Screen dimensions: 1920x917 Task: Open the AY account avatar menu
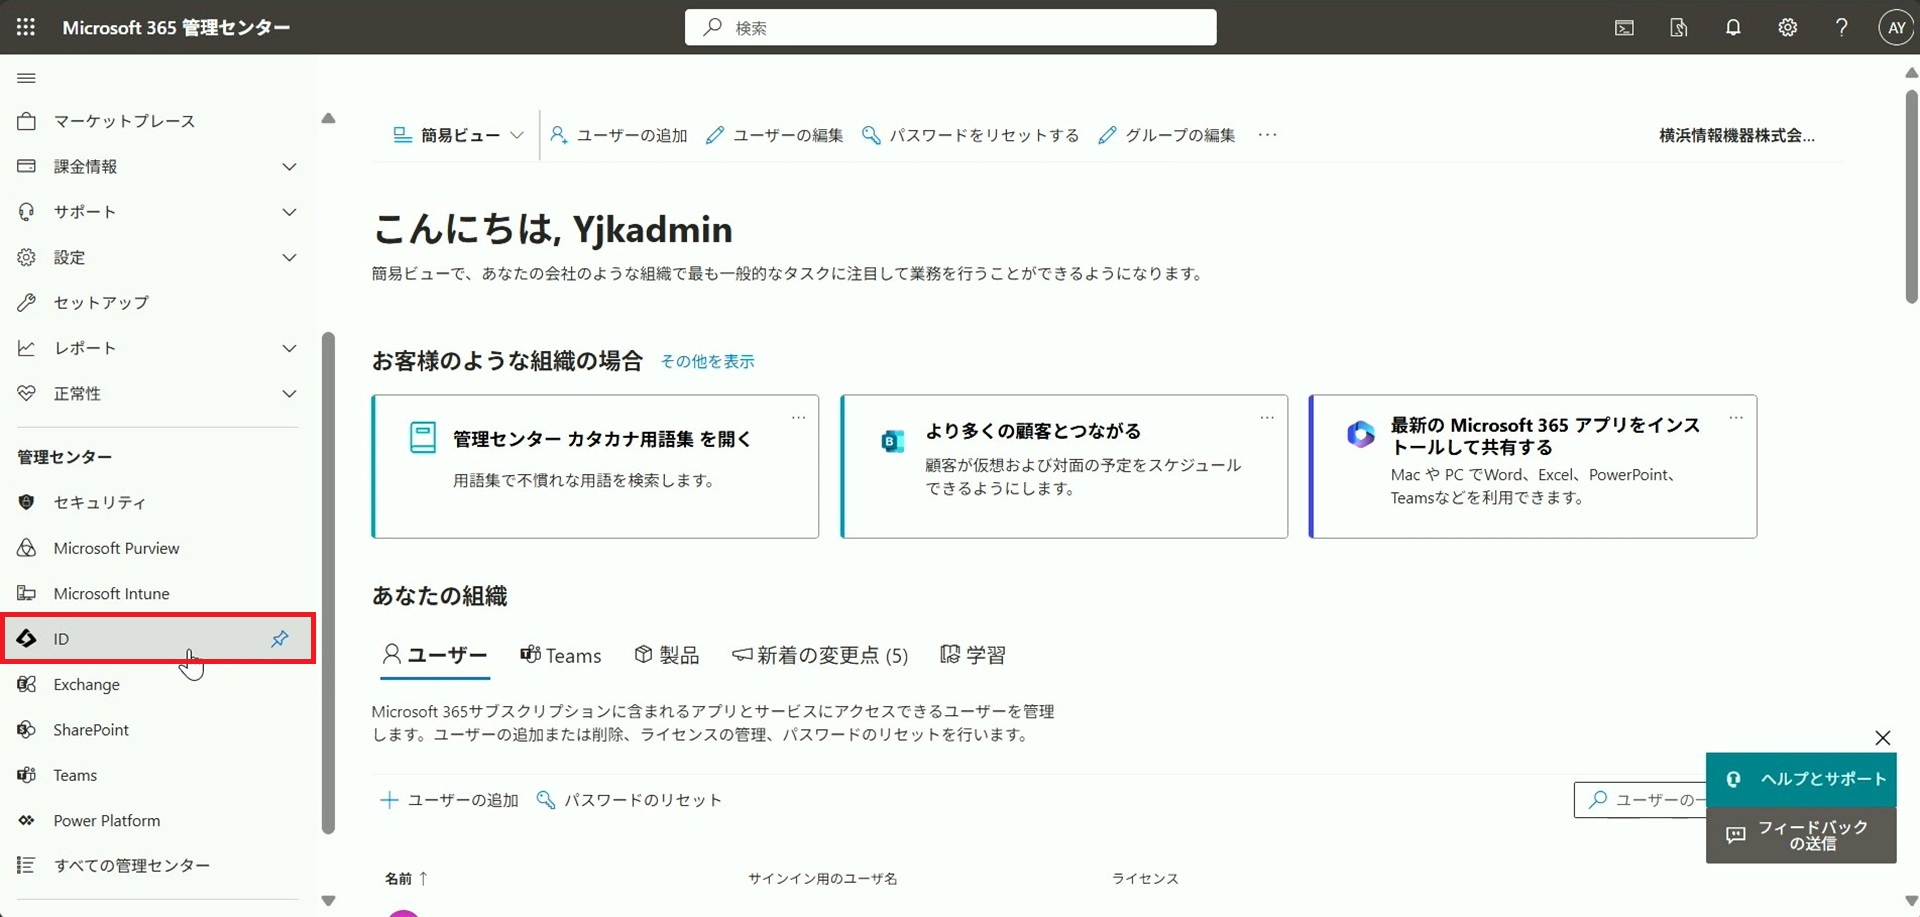pos(1896,28)
